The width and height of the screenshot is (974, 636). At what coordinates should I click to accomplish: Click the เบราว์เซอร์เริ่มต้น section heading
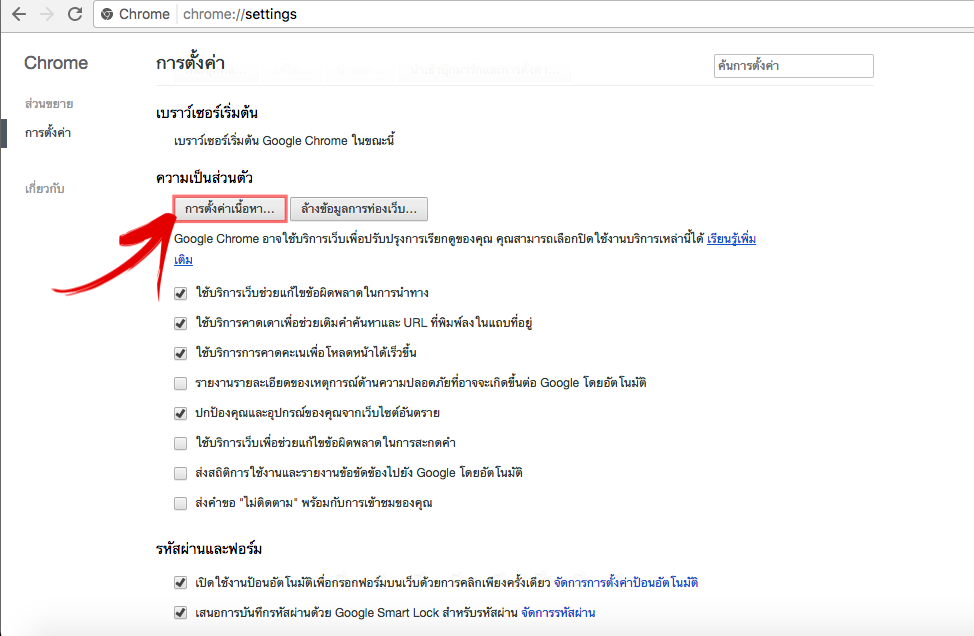[207, 113]
